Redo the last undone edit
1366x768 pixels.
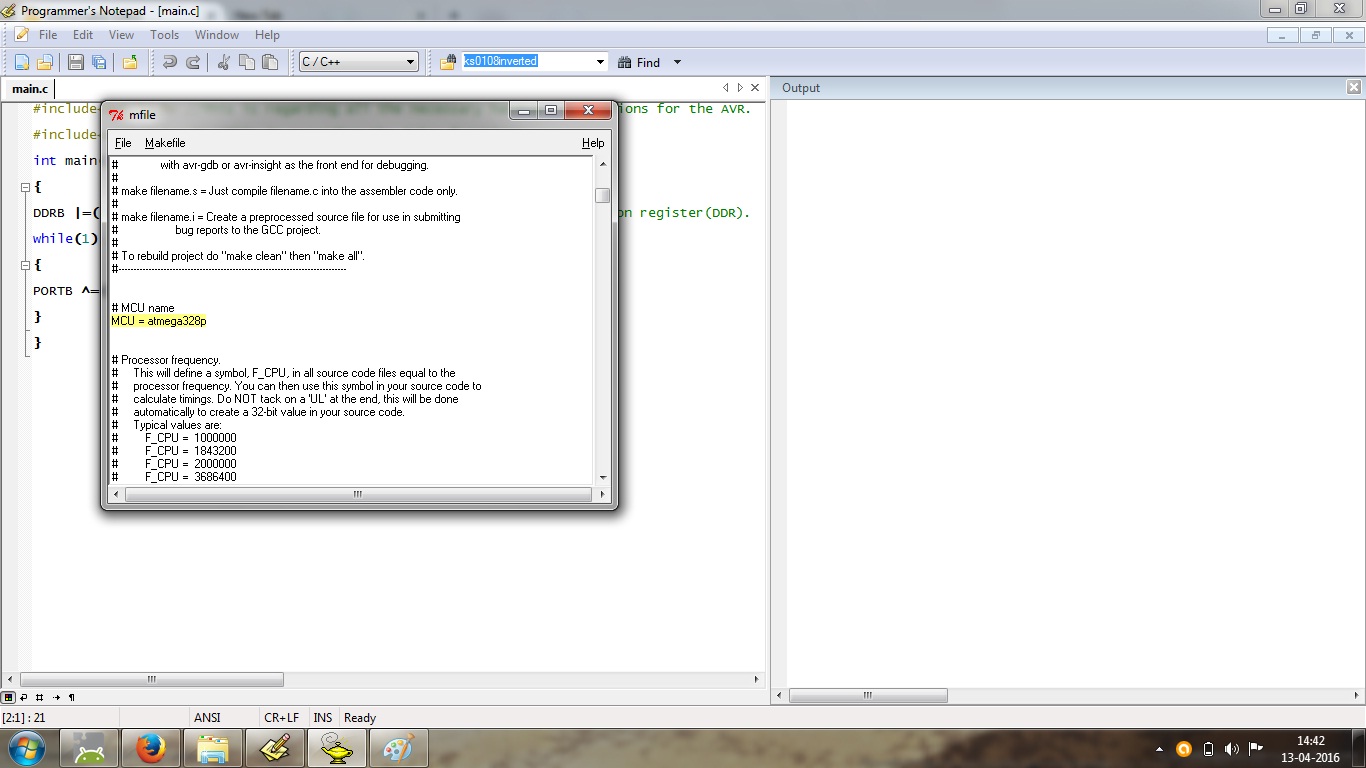pyautogui.click(x=193, y=62)
